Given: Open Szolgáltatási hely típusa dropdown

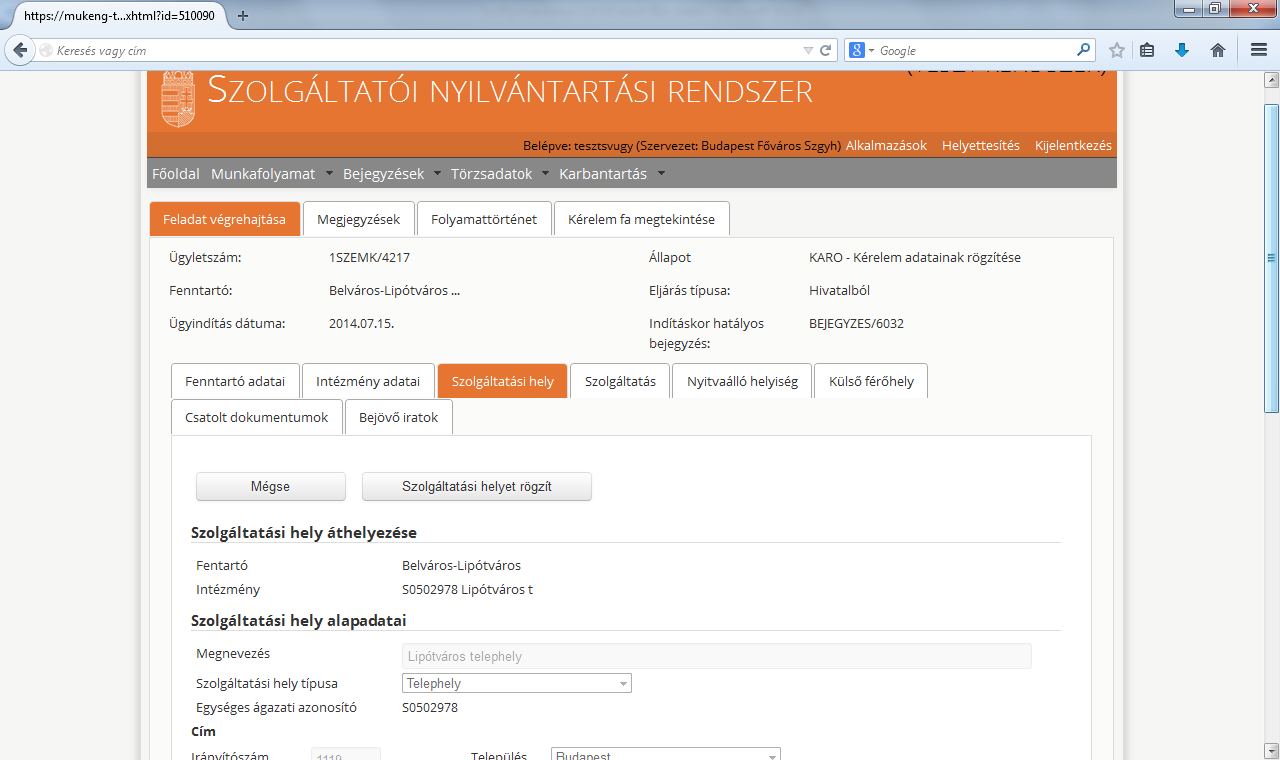Looking at the screenshot, I should tap(517, 684).
